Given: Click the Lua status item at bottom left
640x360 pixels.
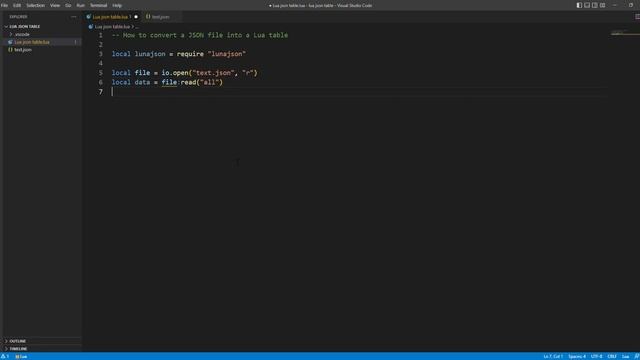Looking at the screenshot, I should 21,356.
